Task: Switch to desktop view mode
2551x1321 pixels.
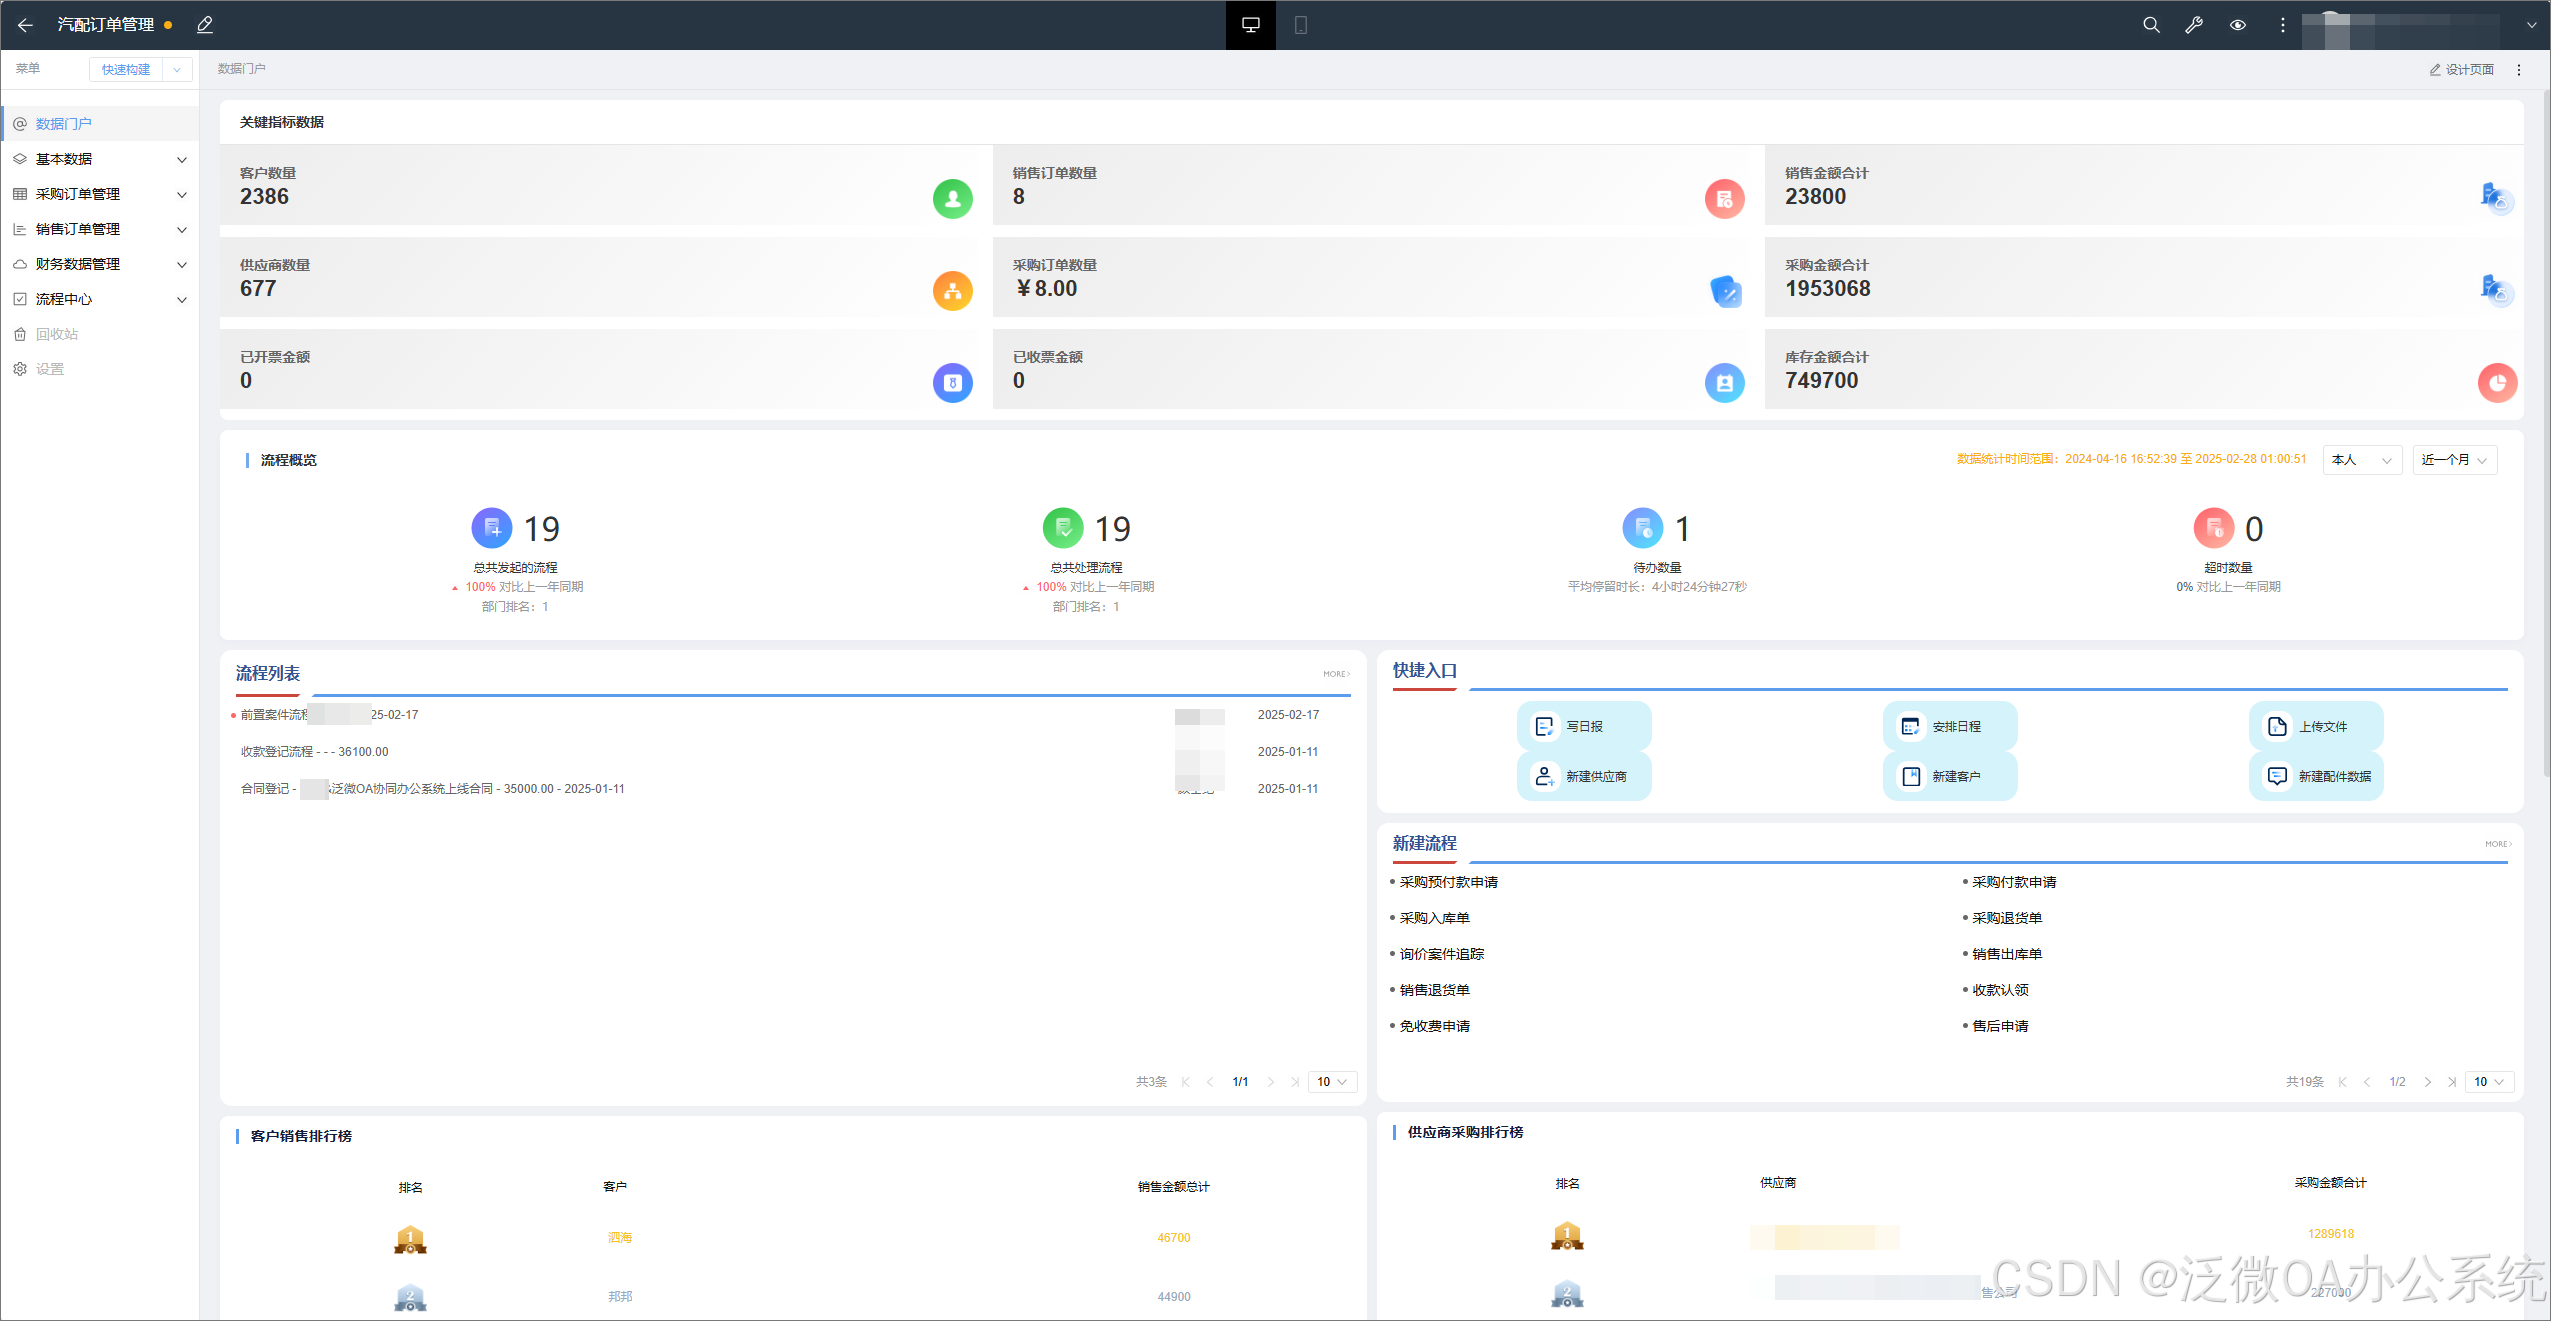Action: coord(1250,25)
